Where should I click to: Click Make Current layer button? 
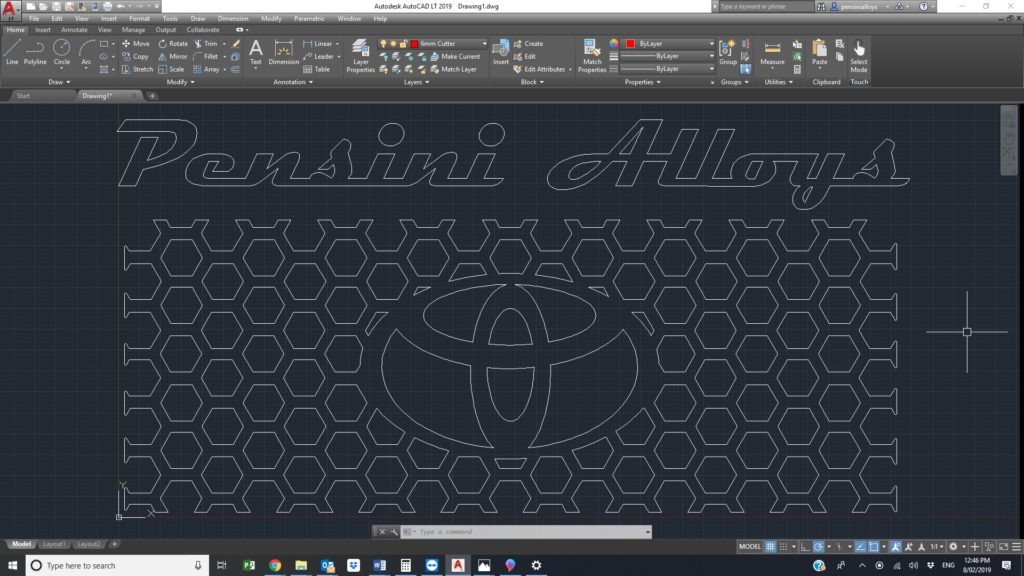[455, 56]
